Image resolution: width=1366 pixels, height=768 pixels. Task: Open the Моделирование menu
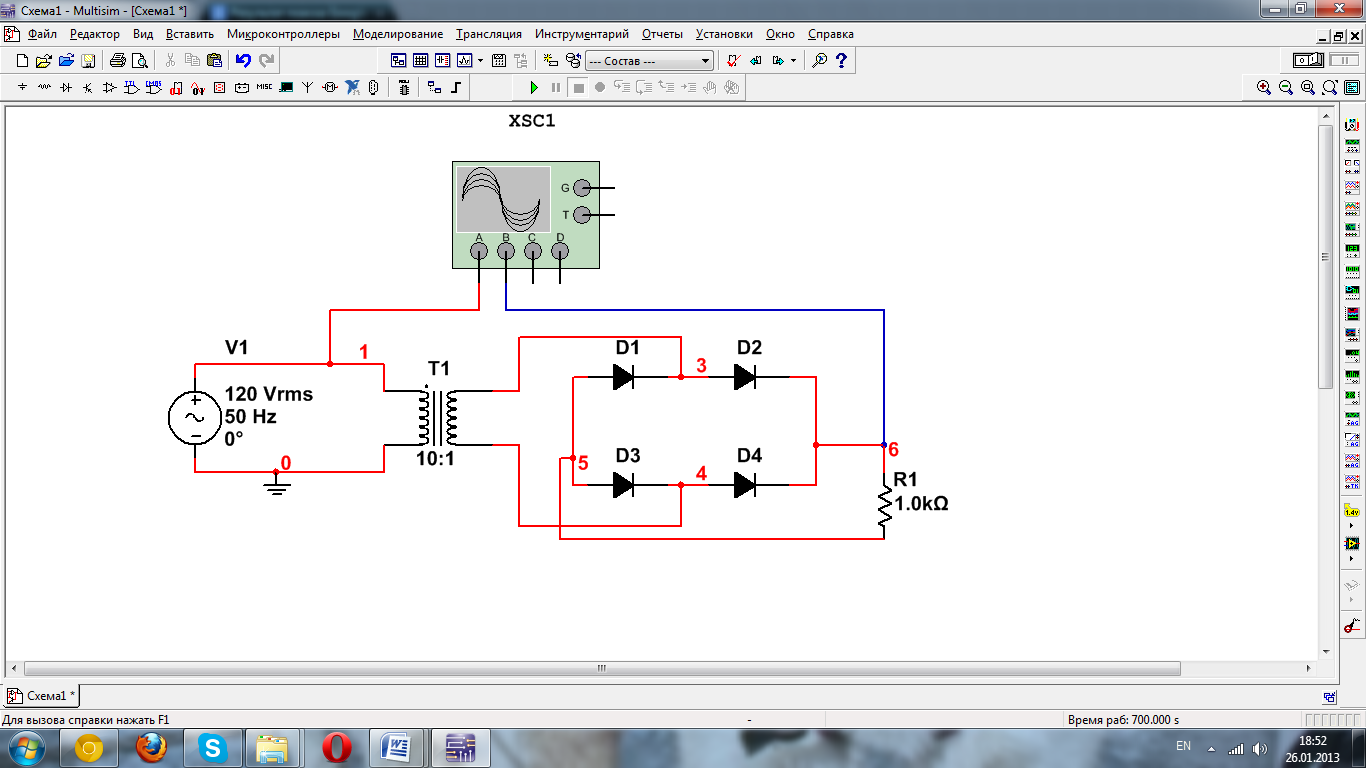point(399,33)
